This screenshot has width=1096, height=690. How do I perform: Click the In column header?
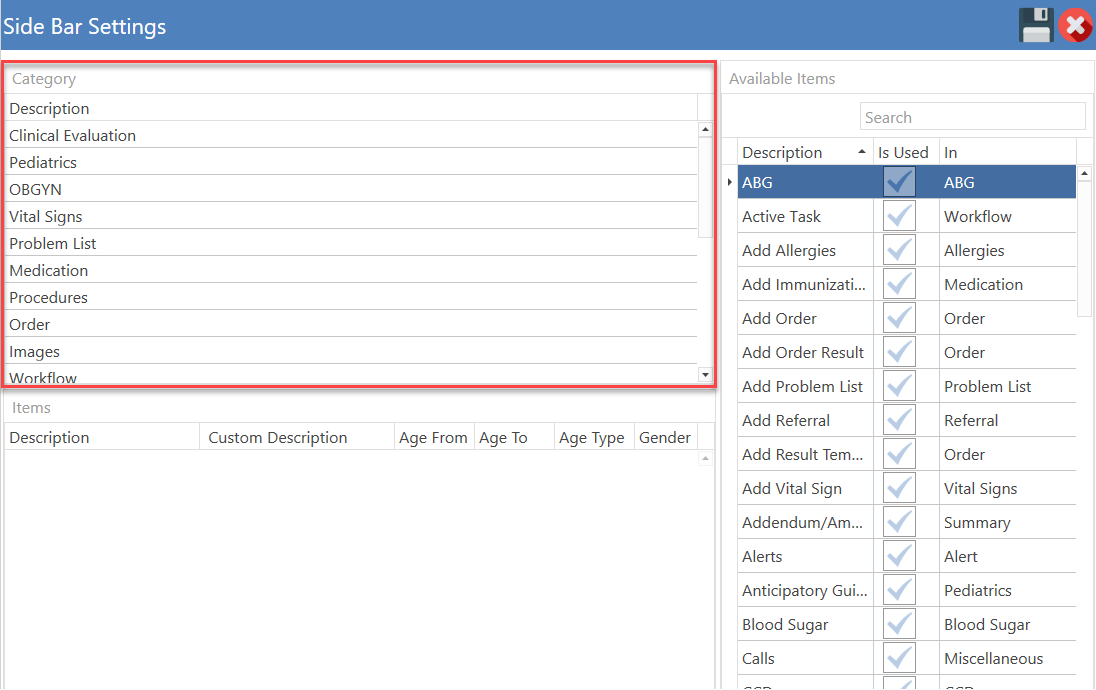1007,152
